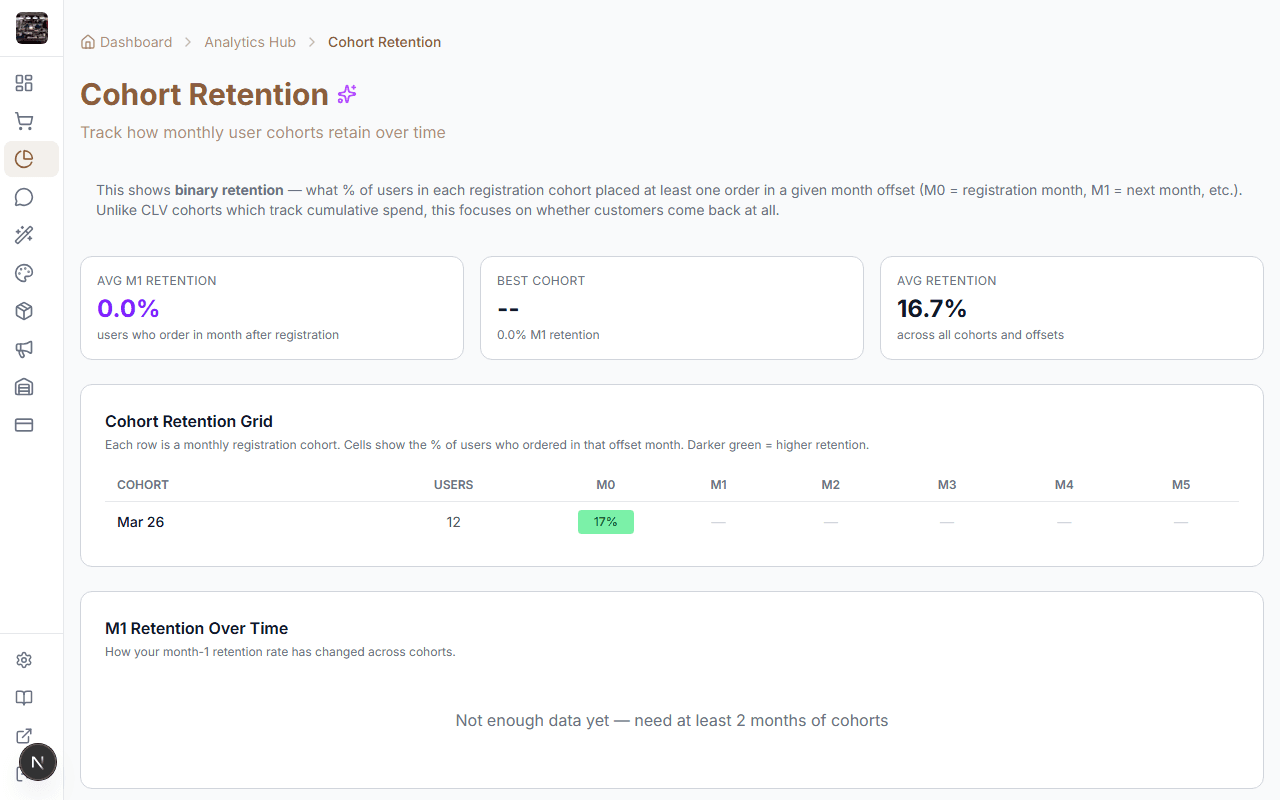Select the shopping cart orders icon
This screenshot has height=800, width=1280.
coord(24,121)
